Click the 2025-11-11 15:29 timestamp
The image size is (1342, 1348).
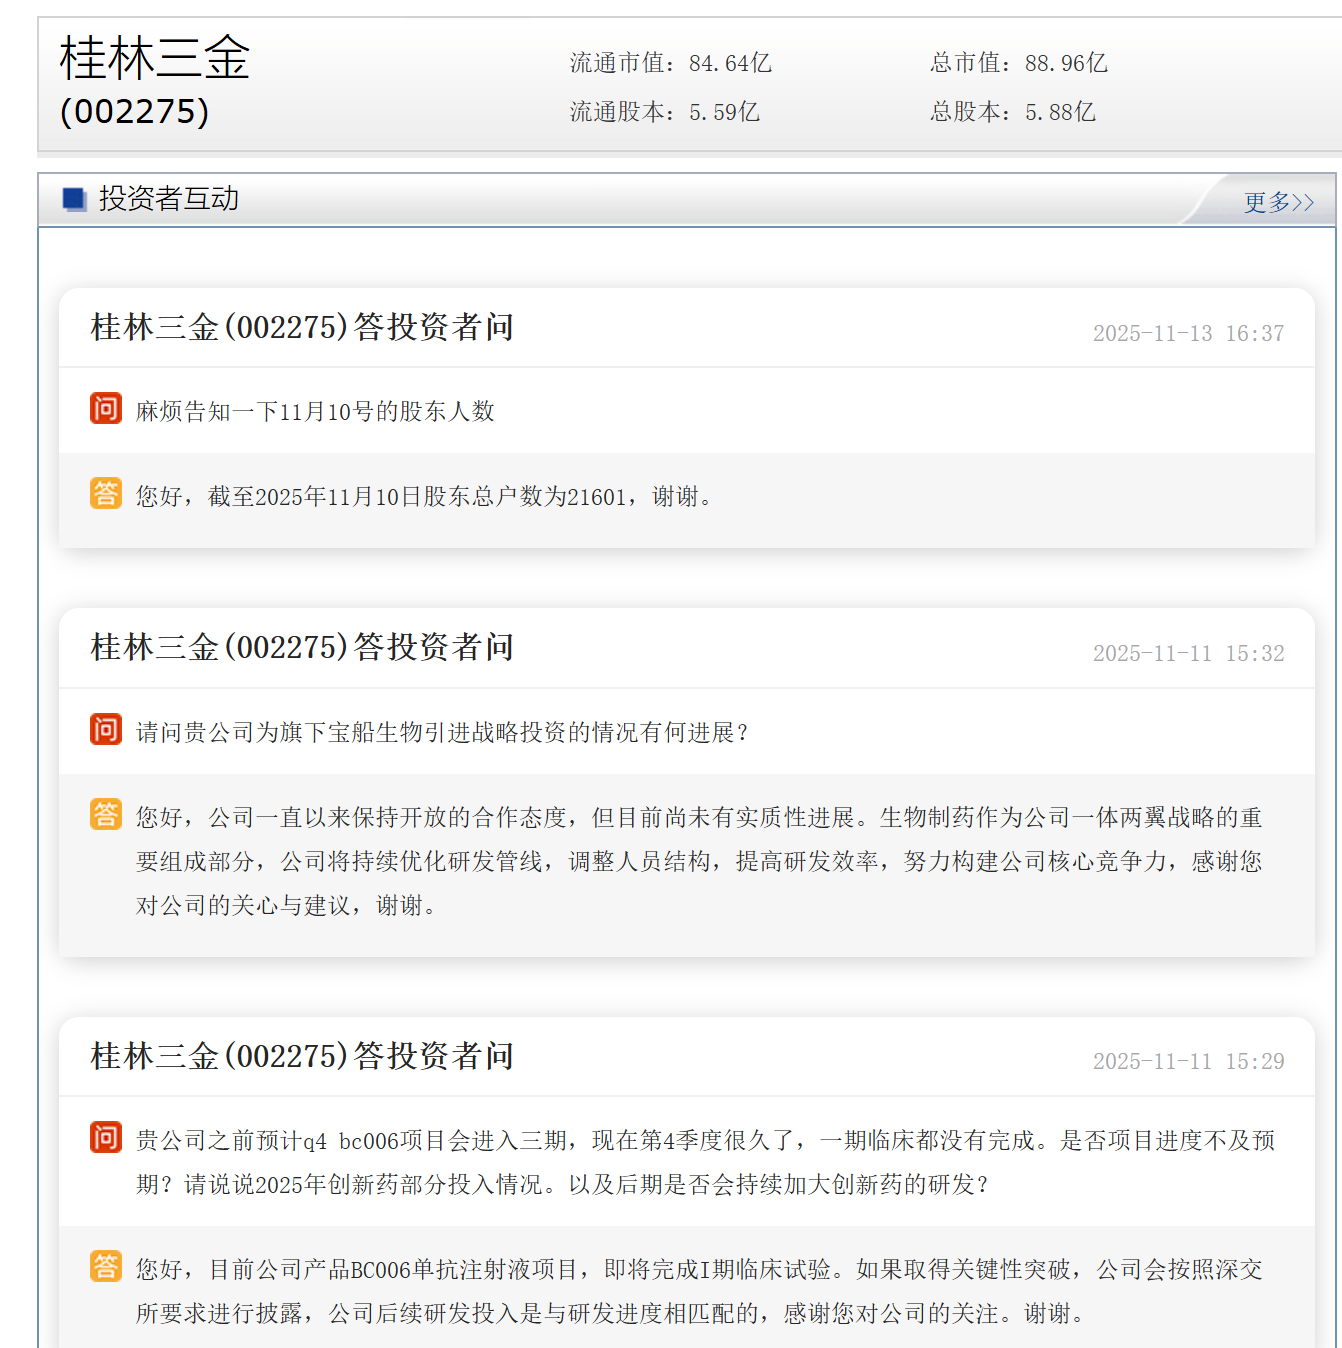point(1188,1061)
